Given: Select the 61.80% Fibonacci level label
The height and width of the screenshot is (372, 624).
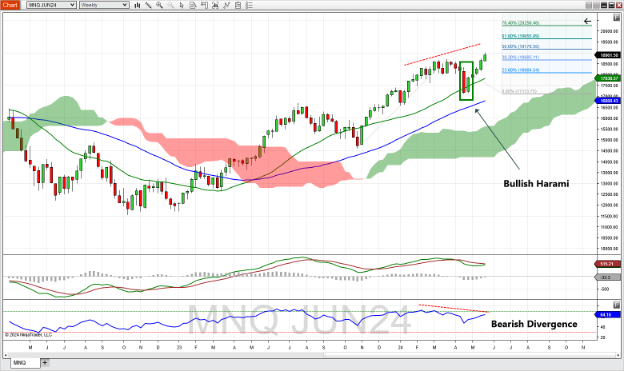Looking at the screenshot, I should (x=520, y=36).
